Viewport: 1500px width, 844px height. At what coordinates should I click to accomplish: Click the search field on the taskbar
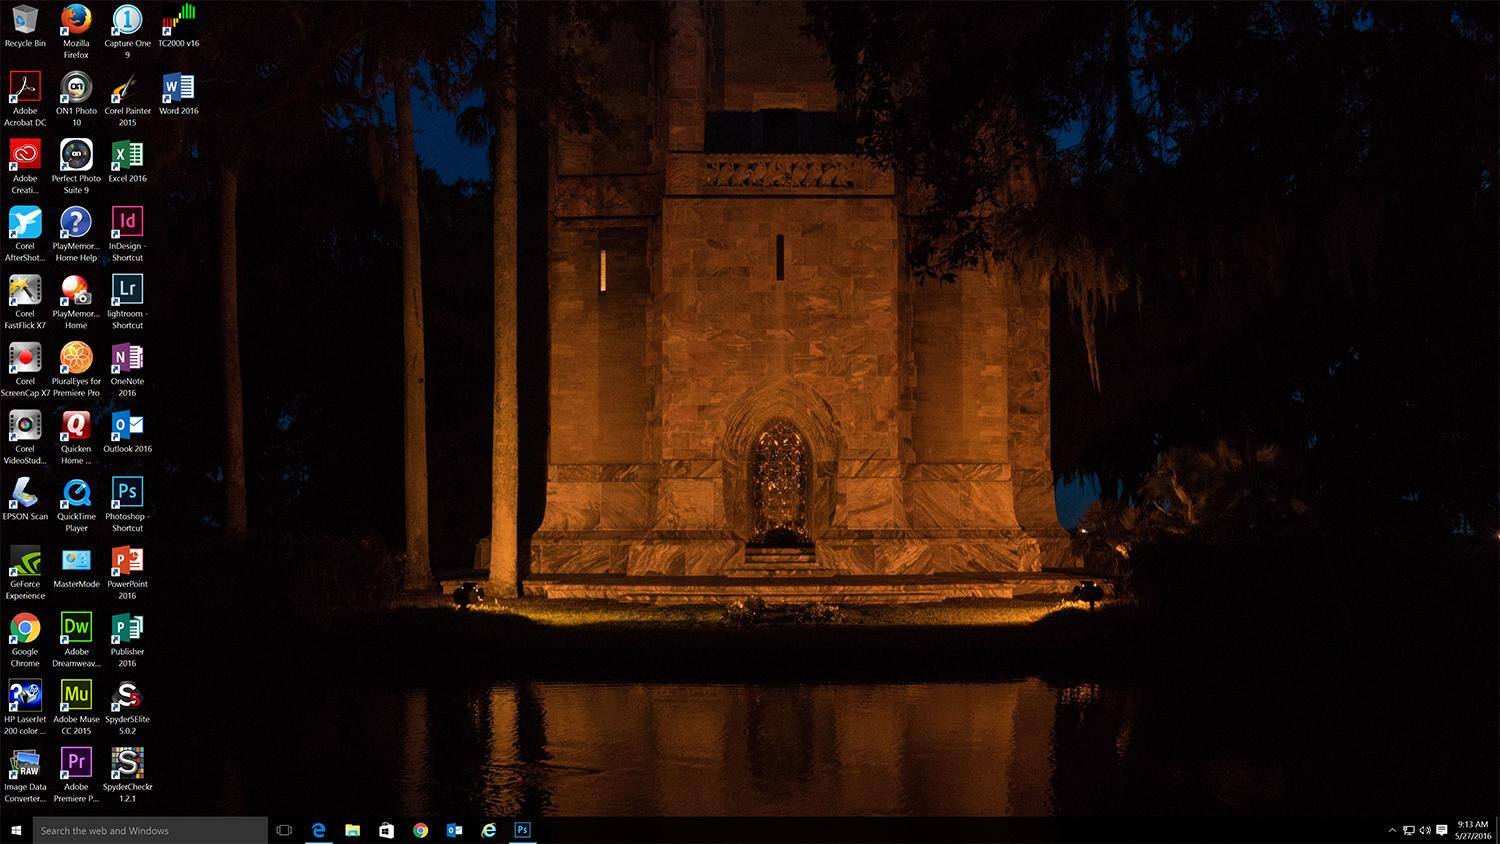[150, 830]
